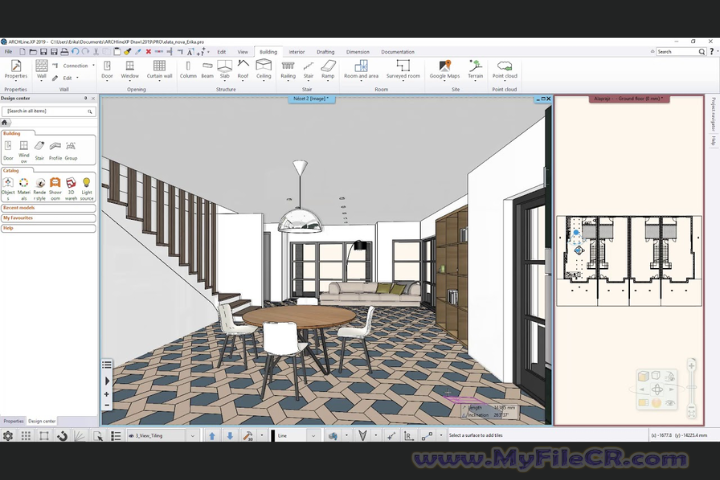The height and width of the screenshot is (480, 720).
Task: Toggle the grid dots icon in status bar
Action: click(26, 435)
